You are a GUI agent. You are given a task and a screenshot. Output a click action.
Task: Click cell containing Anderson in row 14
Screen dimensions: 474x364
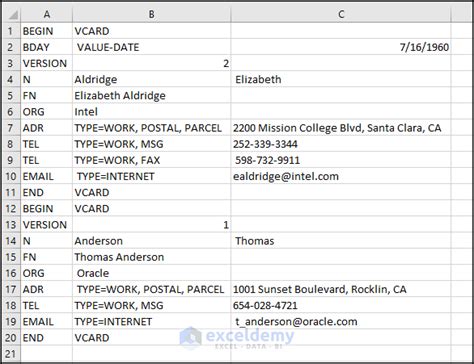pyautogui.click(x=151, y=241)
